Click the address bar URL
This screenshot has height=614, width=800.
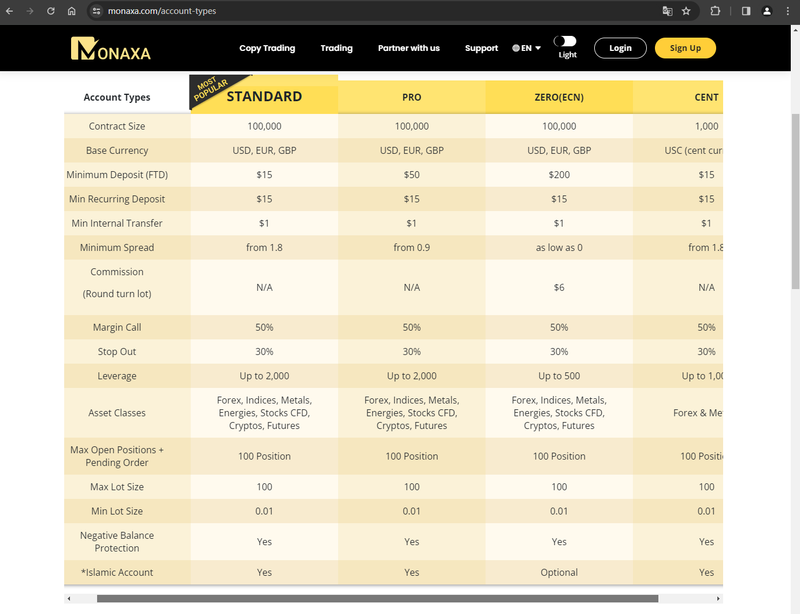pyautogui.click(x=162, y=11)
